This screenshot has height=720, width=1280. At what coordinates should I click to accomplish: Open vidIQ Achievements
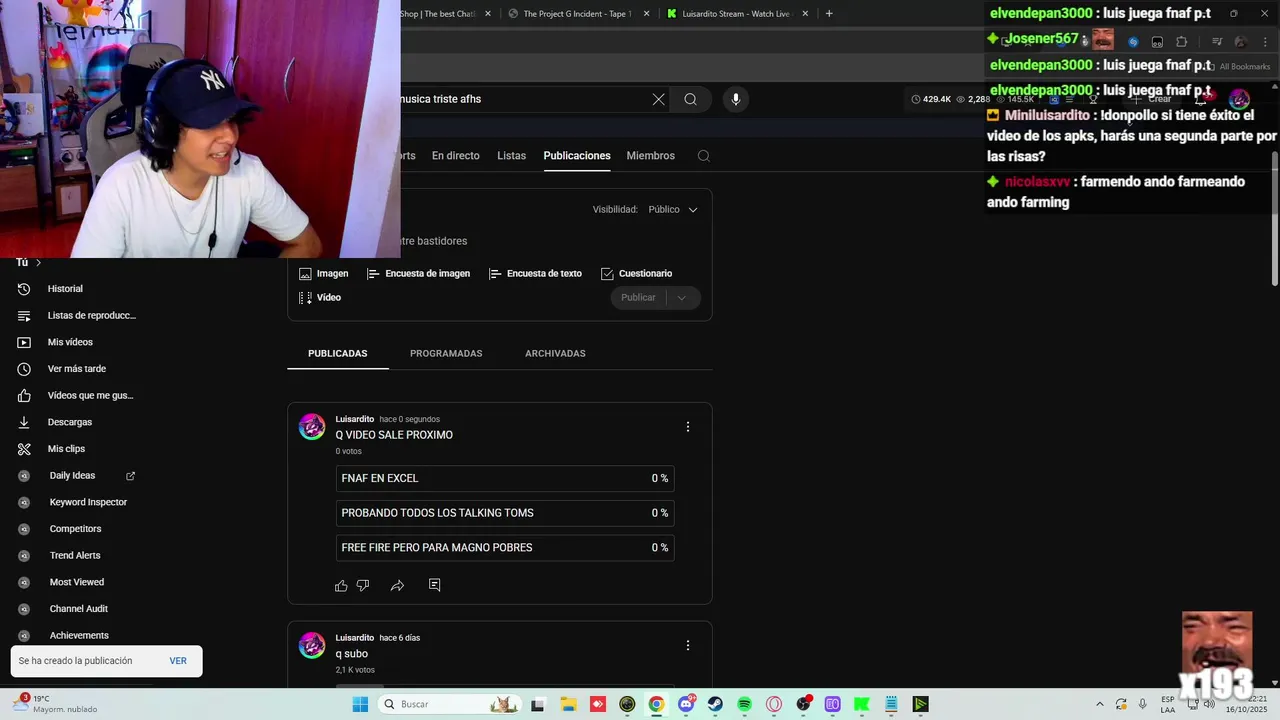[79, 636]
